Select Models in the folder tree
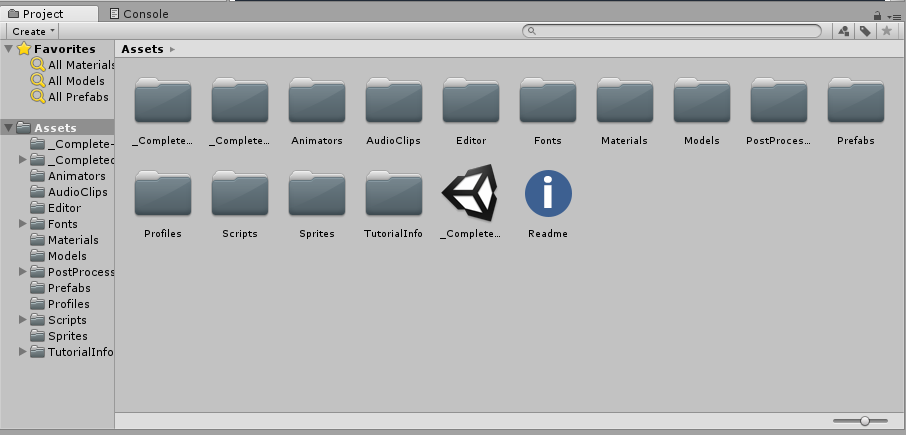Image resolution: width=906 pixels, height=435 pixels. [58, 256]
